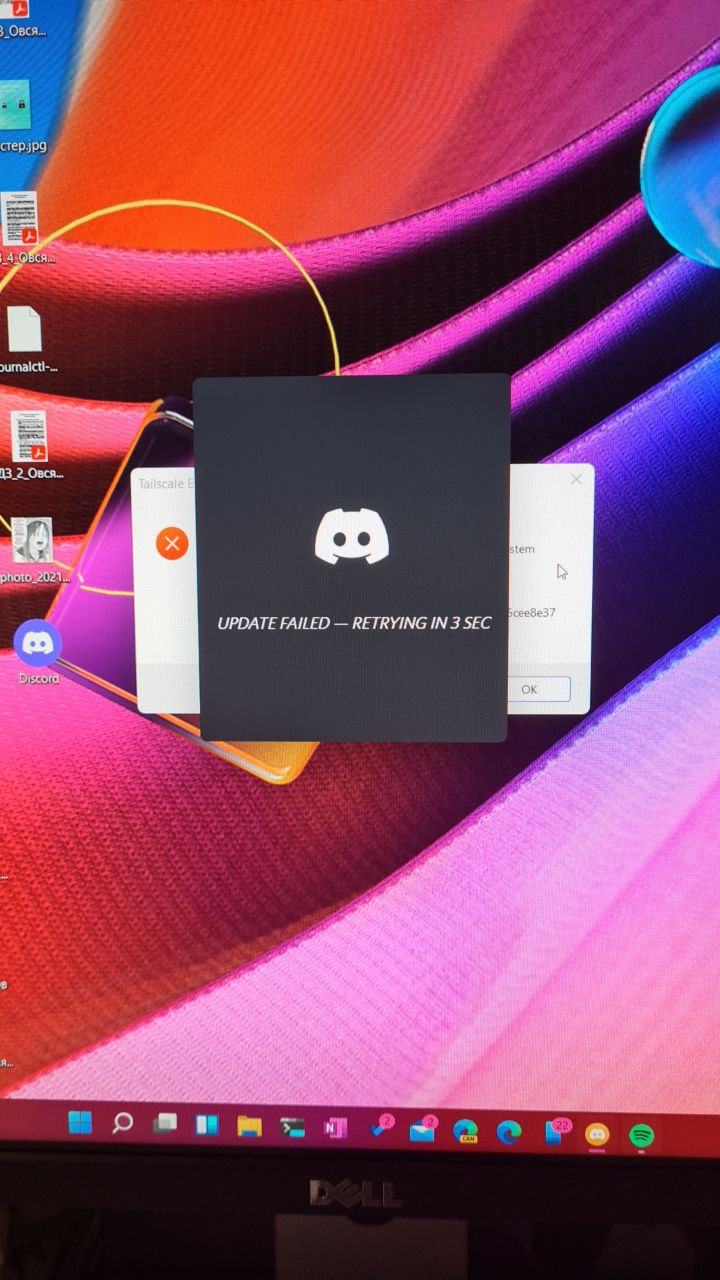Open OneNote from the taskbar
This screenshot has height=1280, width=720.
point(335,1128)
